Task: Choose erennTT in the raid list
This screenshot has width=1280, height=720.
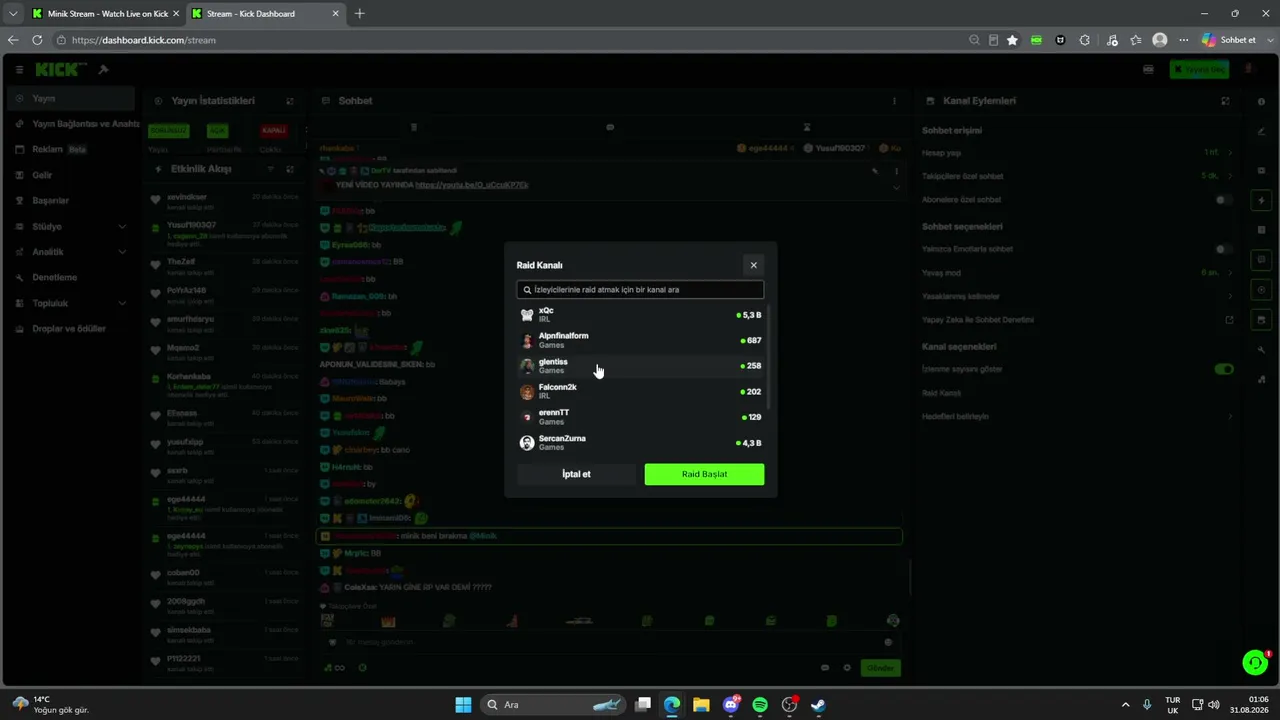Action: tap(640, 417)
